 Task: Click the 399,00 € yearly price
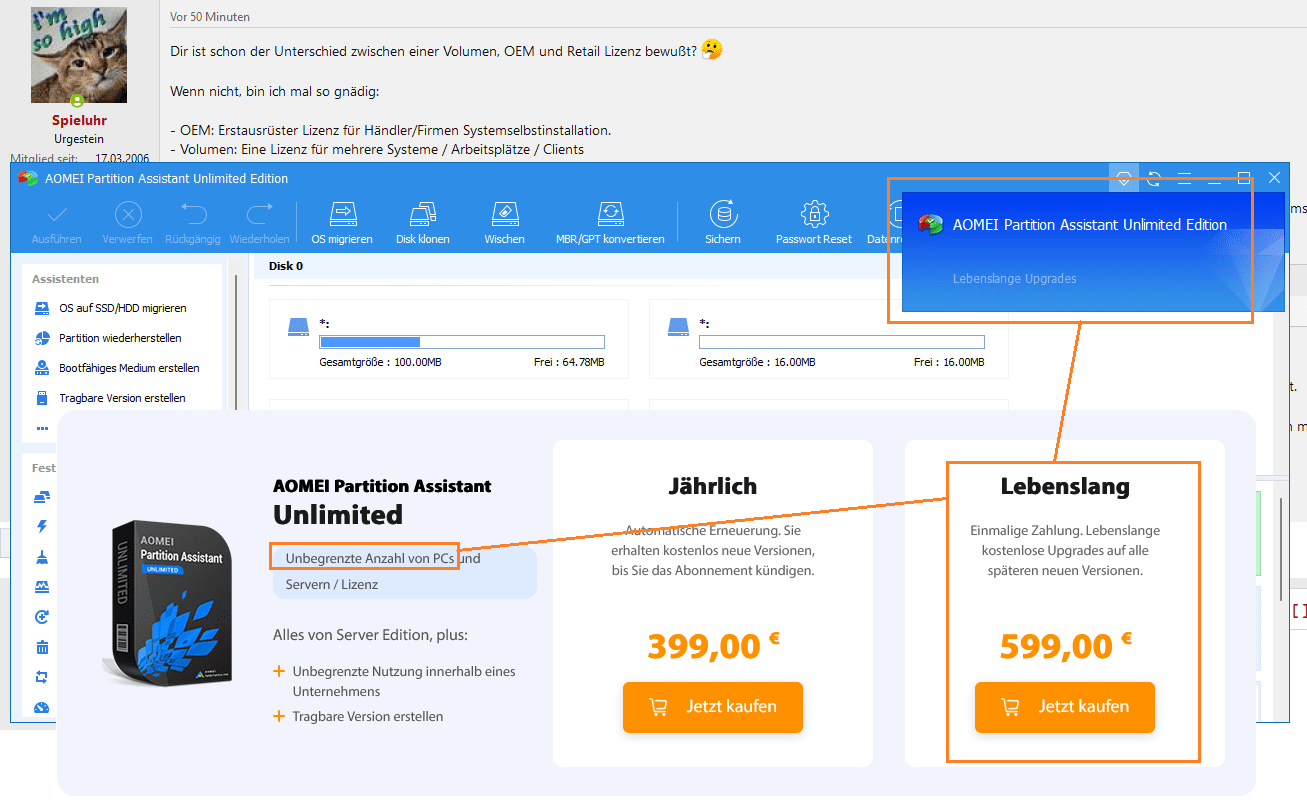click(x=713, y=646)
